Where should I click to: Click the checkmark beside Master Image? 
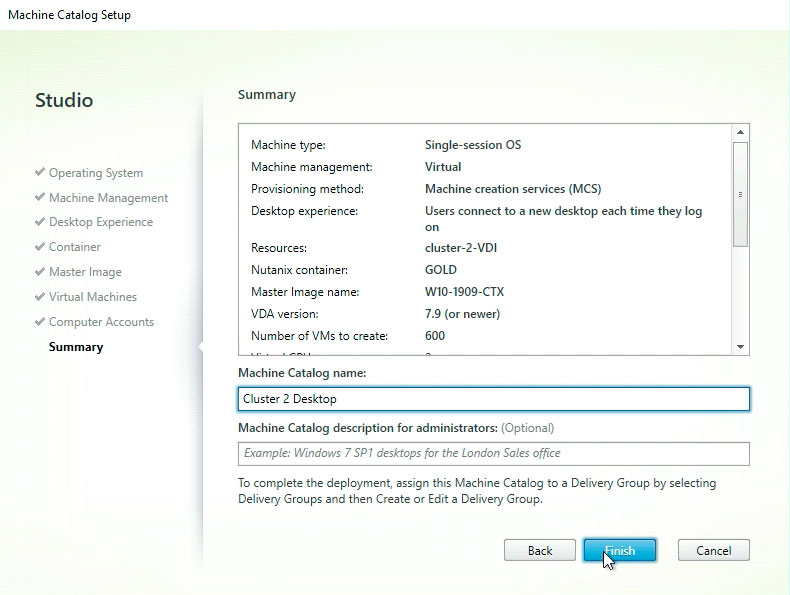40,272
